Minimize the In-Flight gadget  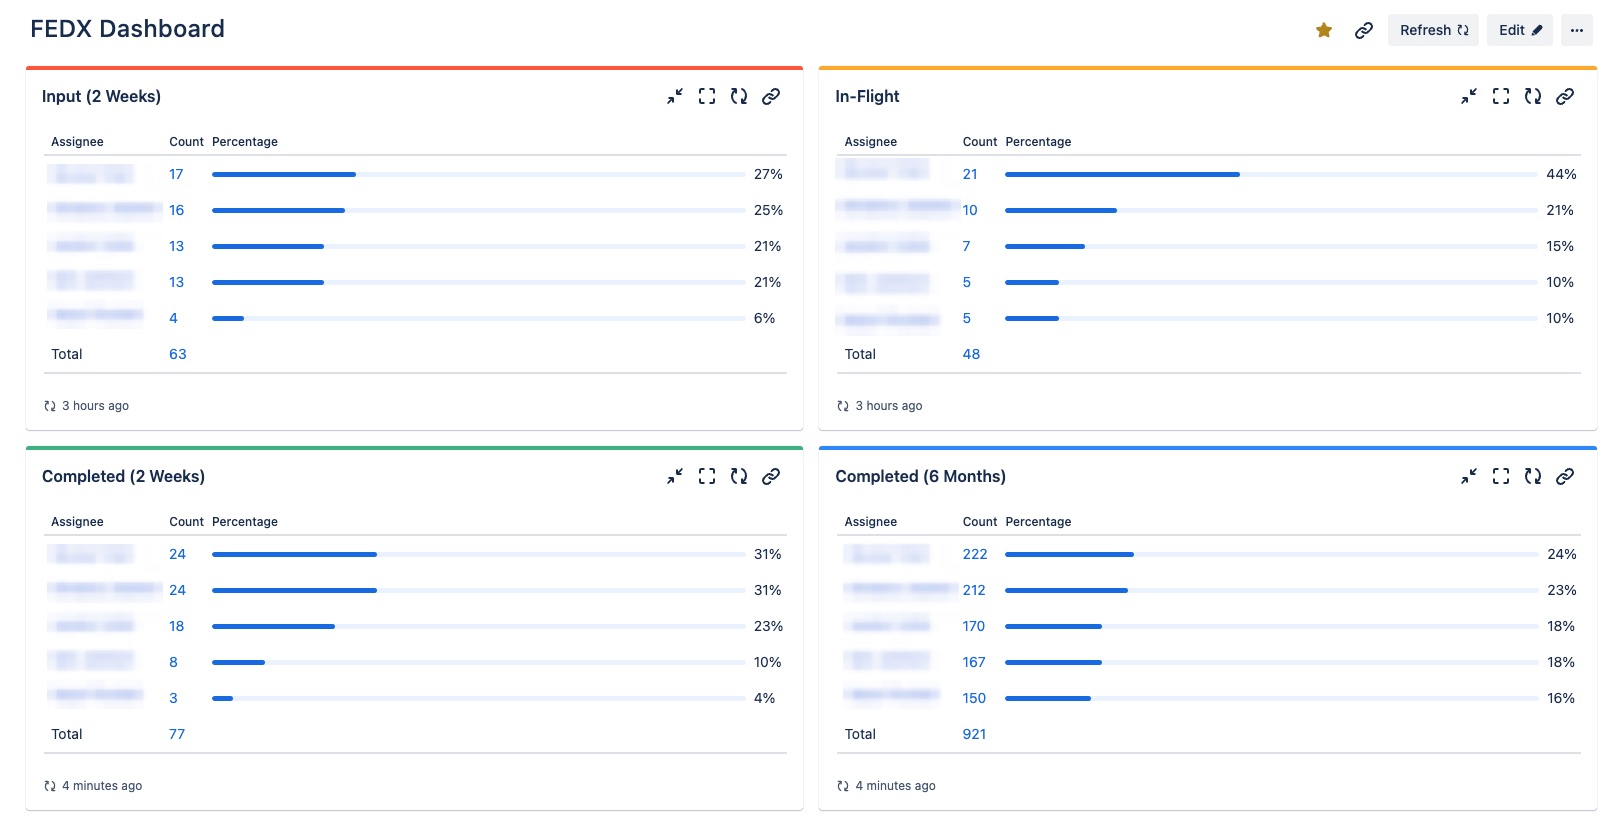[1469, 96]
